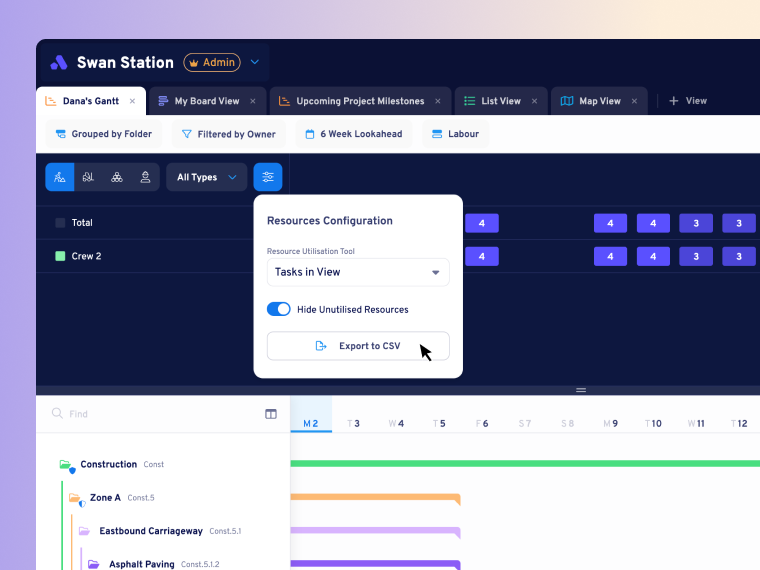Select the T 3 day header
The width and height of the screenshot is (760, 570).
[x=353, y=423]
